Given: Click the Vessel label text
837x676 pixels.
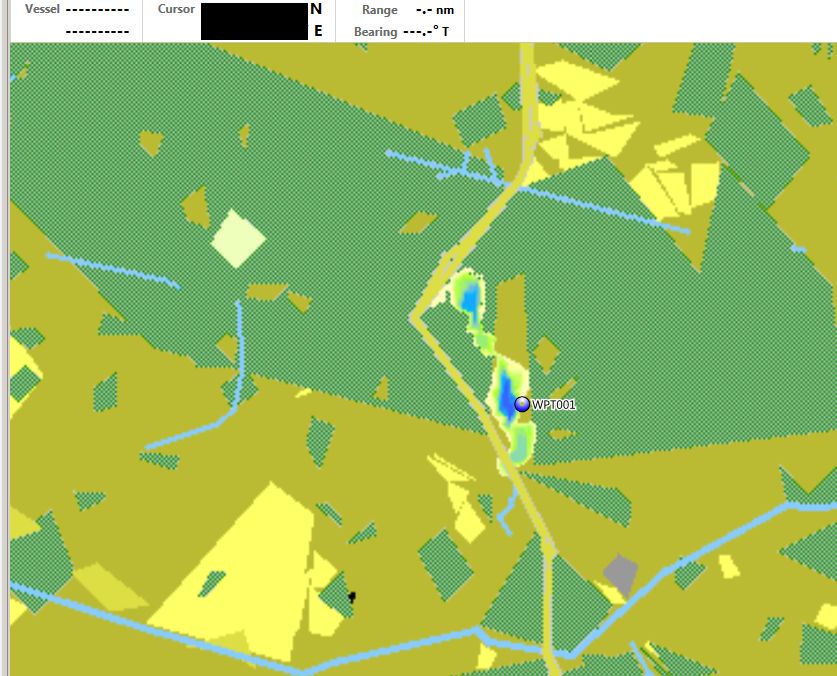Looking at the screenshot, I should [x=42, y=9].
